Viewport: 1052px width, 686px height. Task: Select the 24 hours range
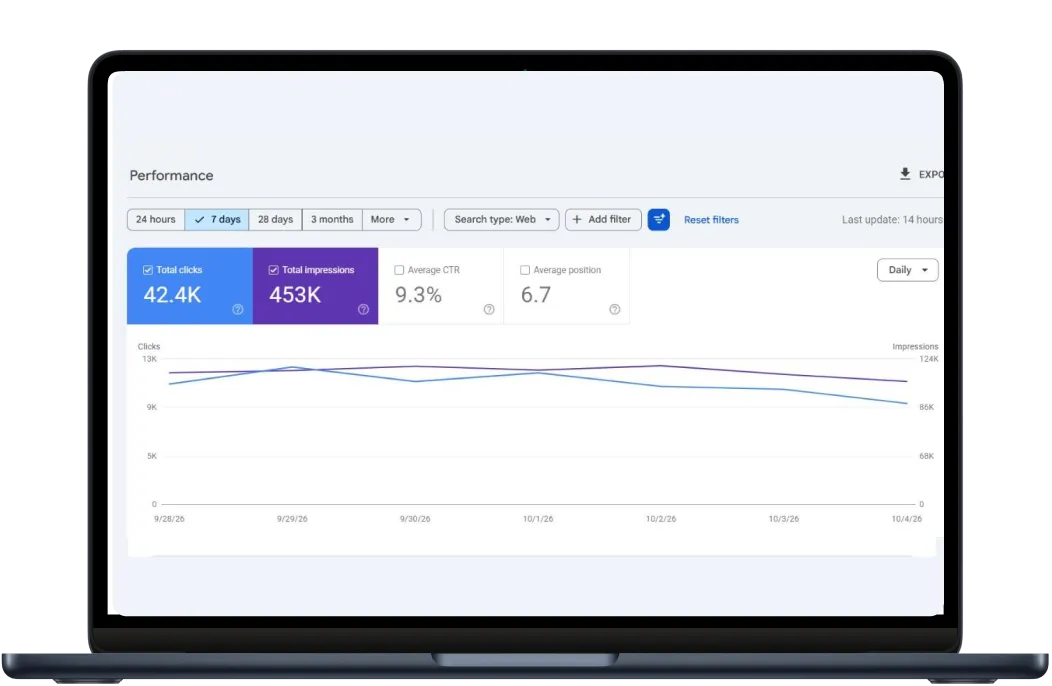click(x=156, y=219)
